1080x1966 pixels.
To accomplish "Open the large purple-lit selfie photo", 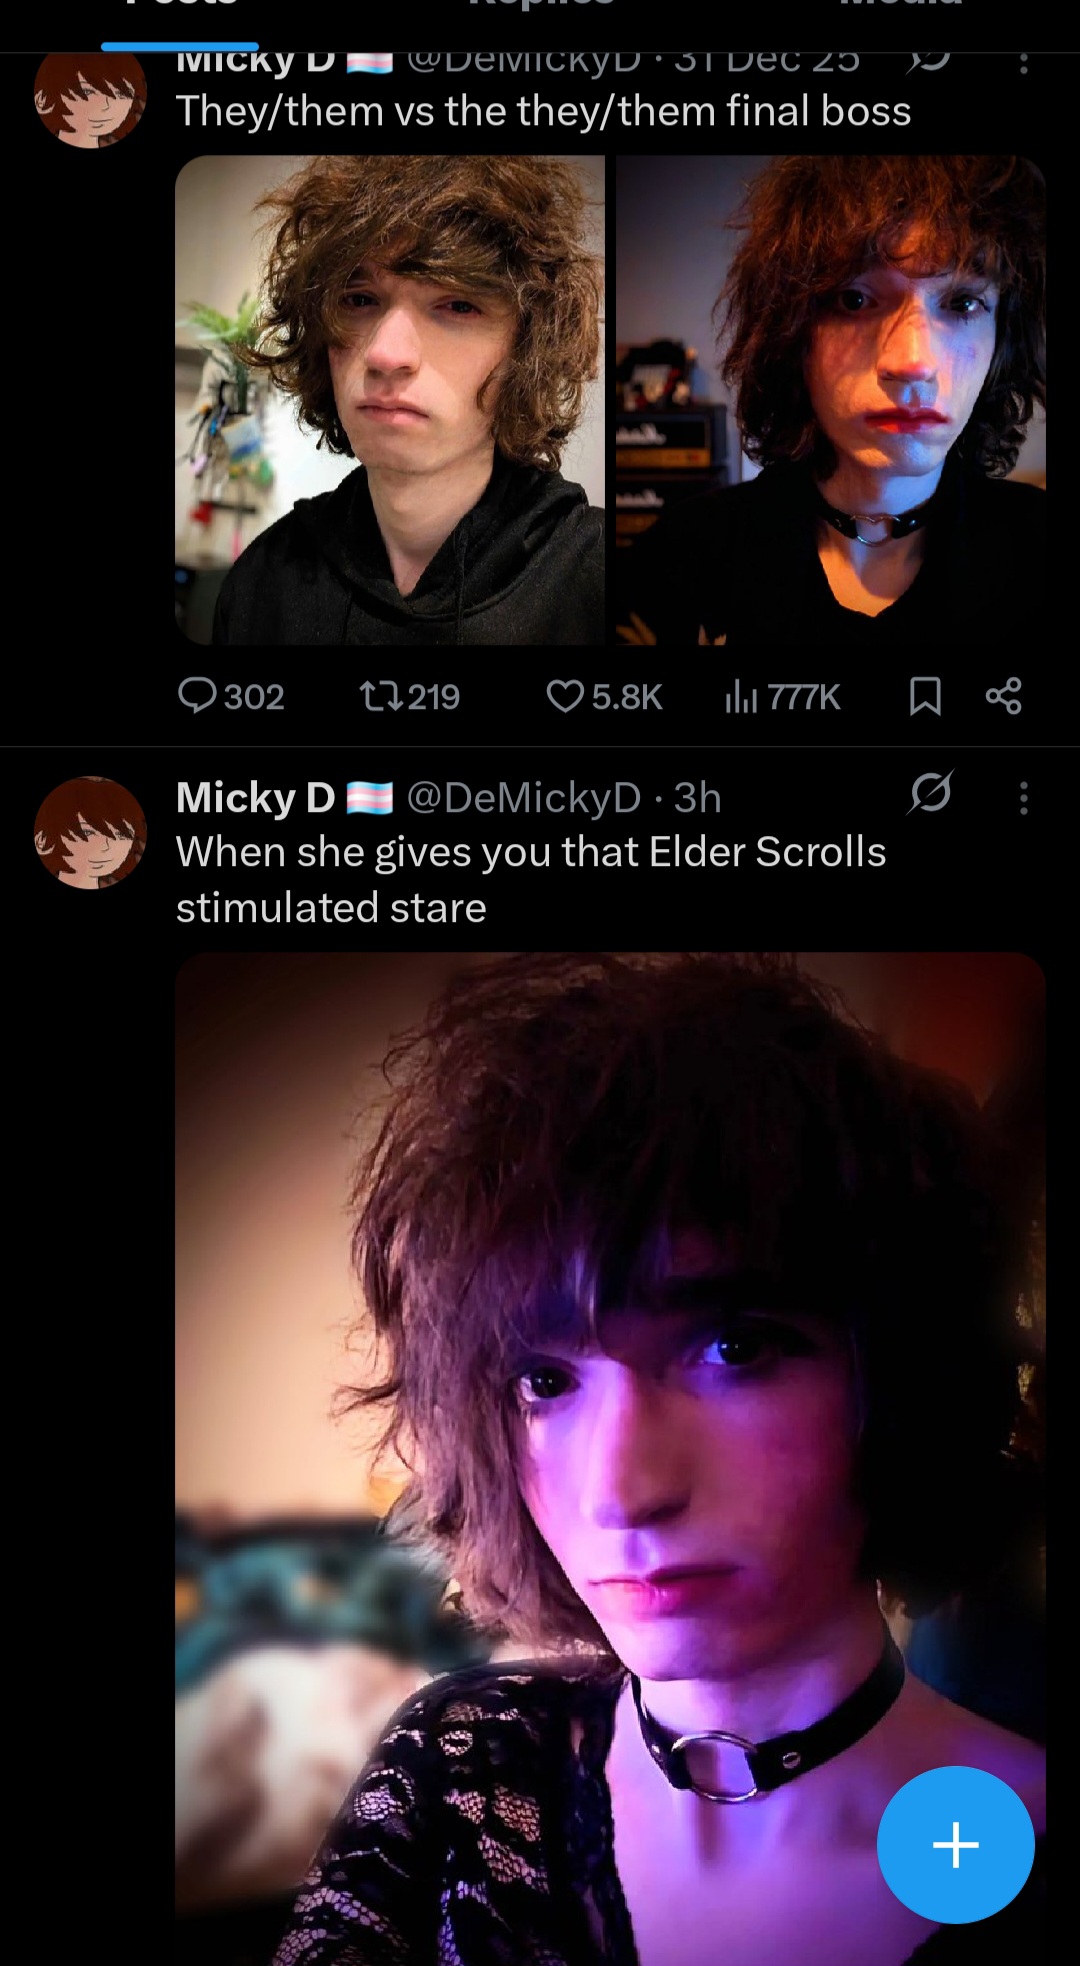I will [x=610, y=1459].
